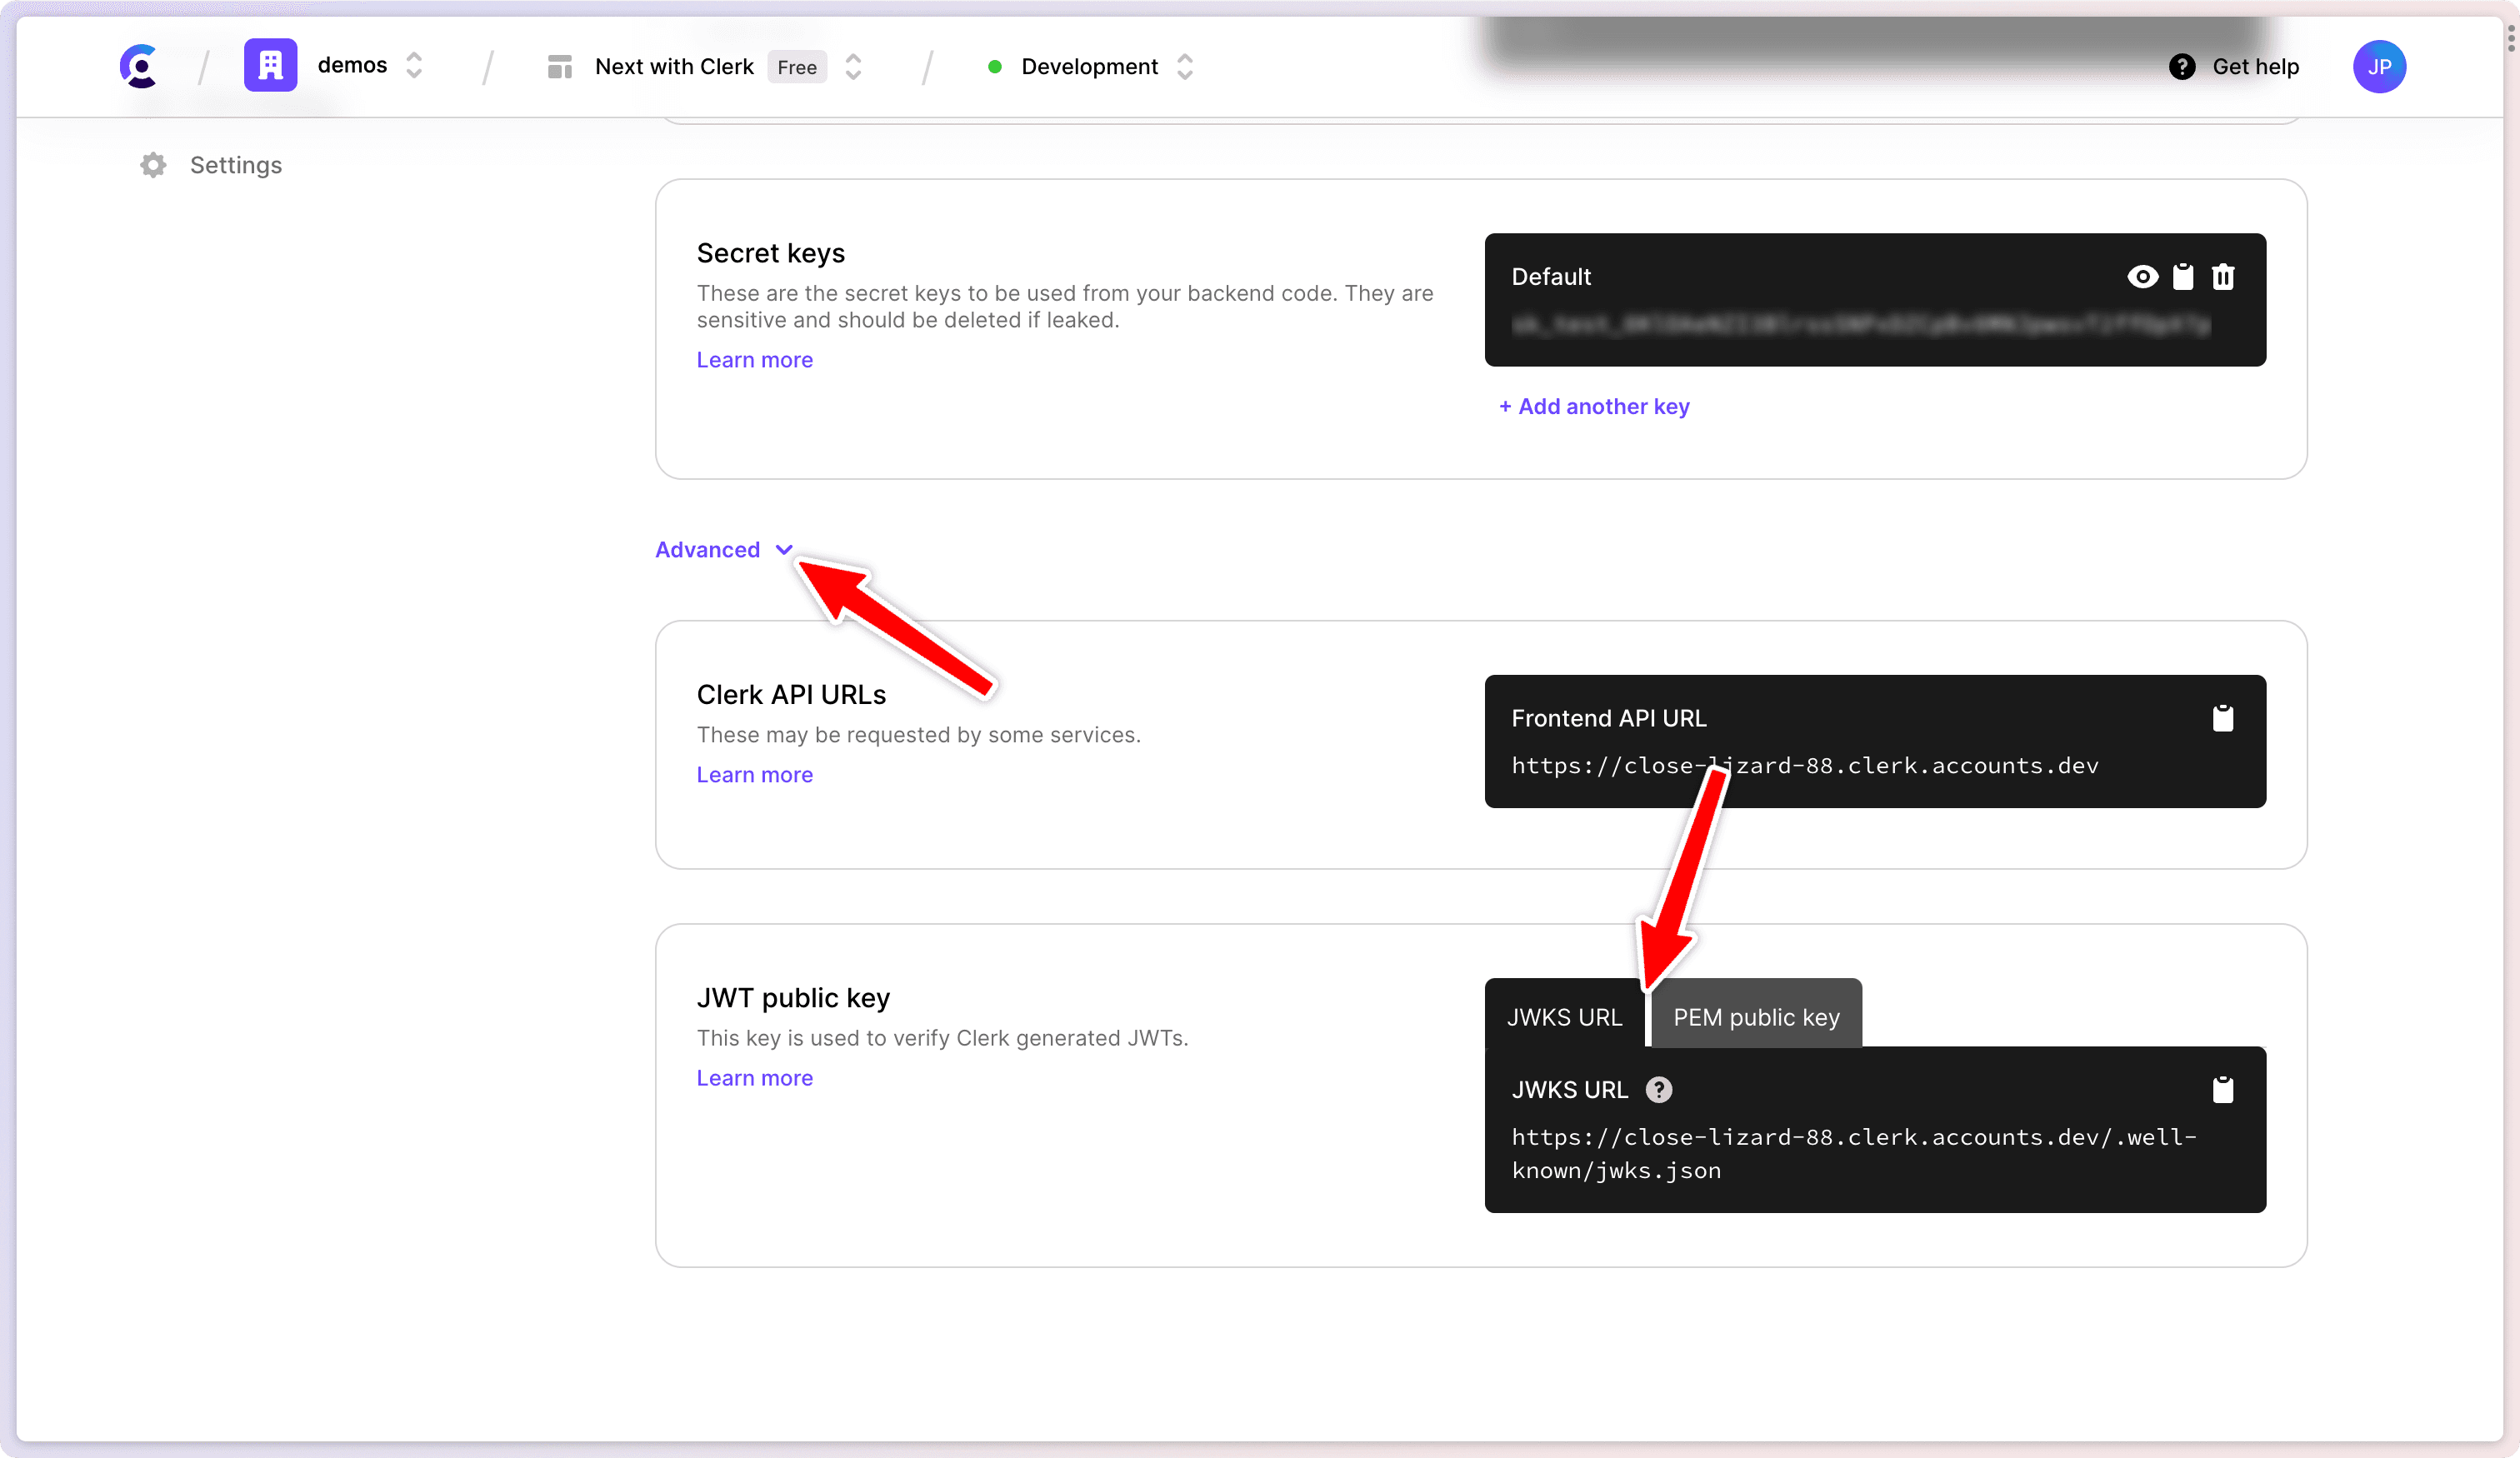Click the application layout icon beside Next with Clerk
2520x1458 pixels.
(x=559, y=67)
